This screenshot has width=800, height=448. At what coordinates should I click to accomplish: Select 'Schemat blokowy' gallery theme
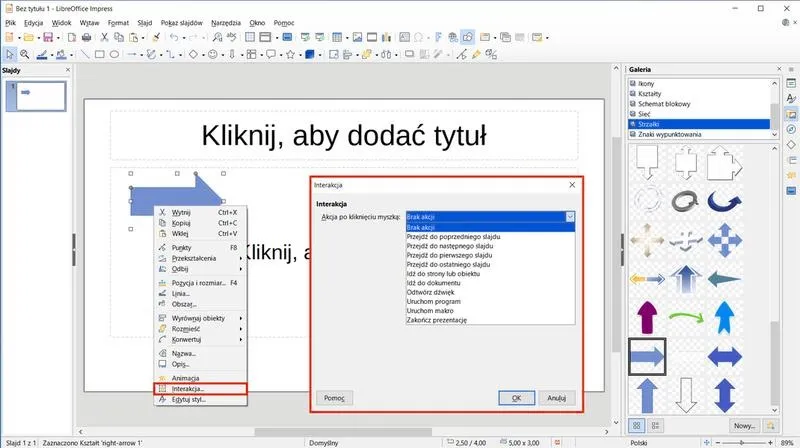click(699, 104)
